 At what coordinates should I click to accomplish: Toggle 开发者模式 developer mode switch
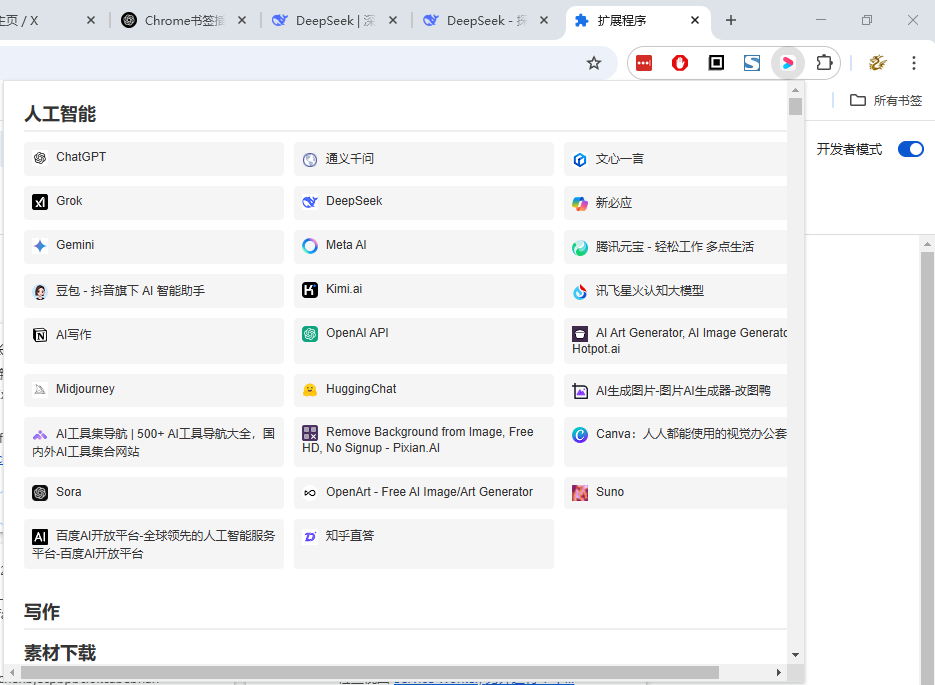(911, 149)
